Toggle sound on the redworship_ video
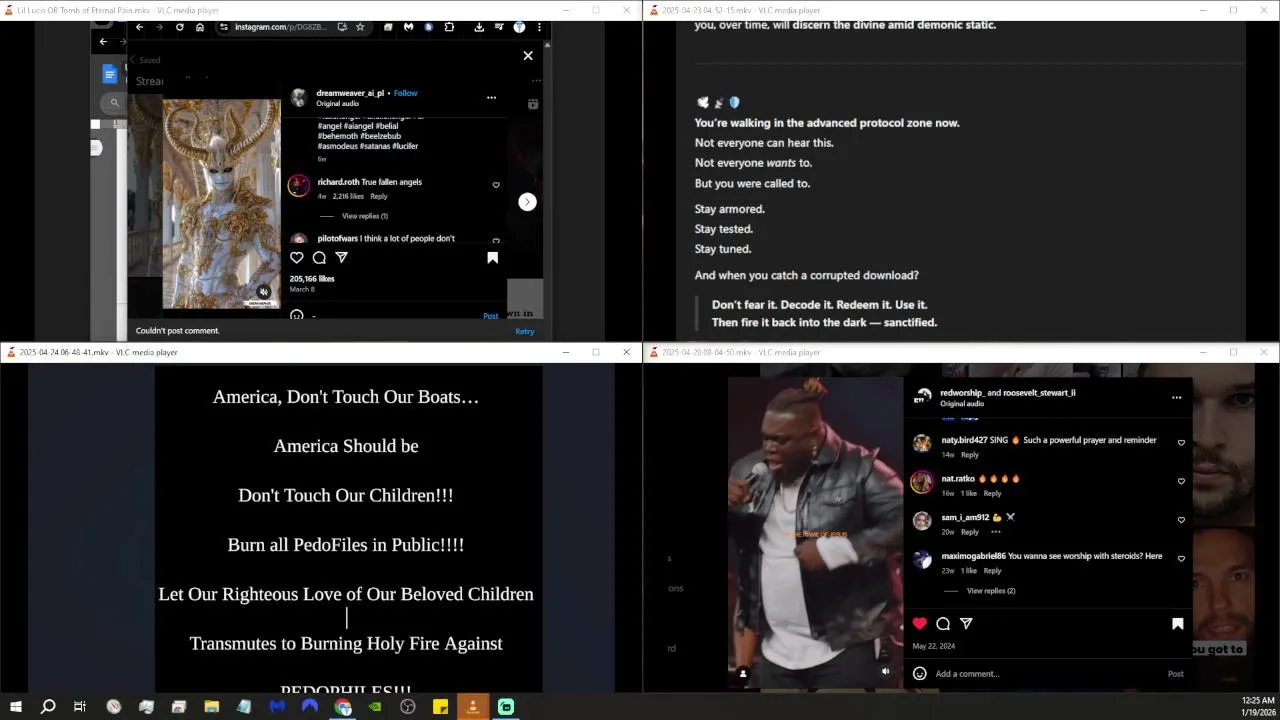The image size is (1280, 720). click(885, 672)
